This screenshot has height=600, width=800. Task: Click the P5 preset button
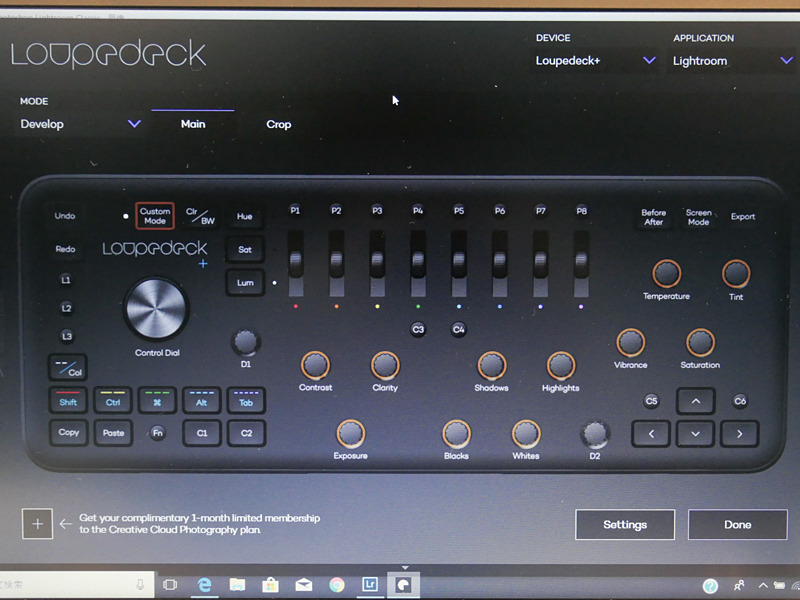click(459, 211)
